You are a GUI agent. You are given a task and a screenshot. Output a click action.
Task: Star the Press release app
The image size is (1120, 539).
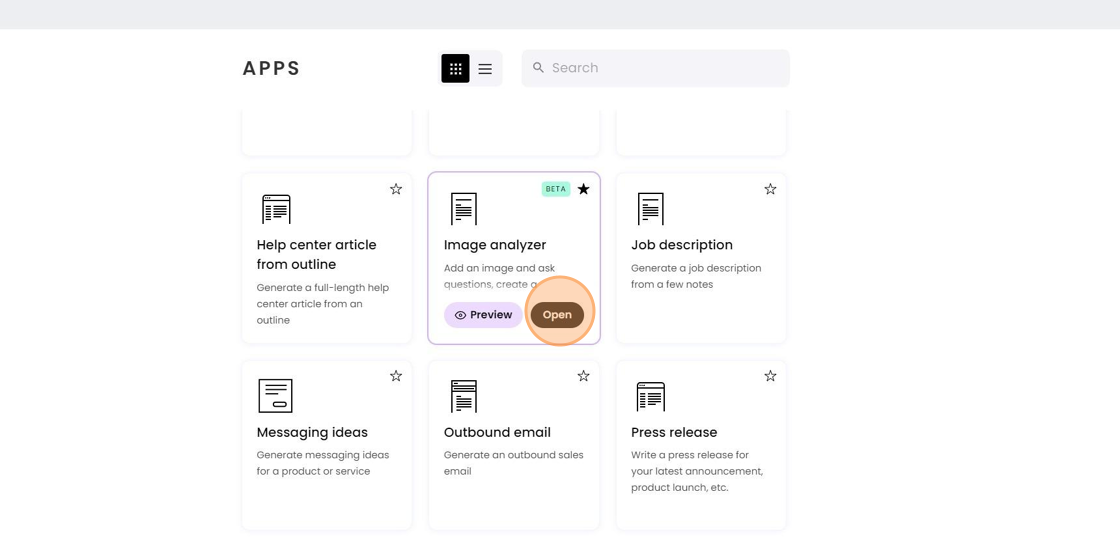pos(770,376)
